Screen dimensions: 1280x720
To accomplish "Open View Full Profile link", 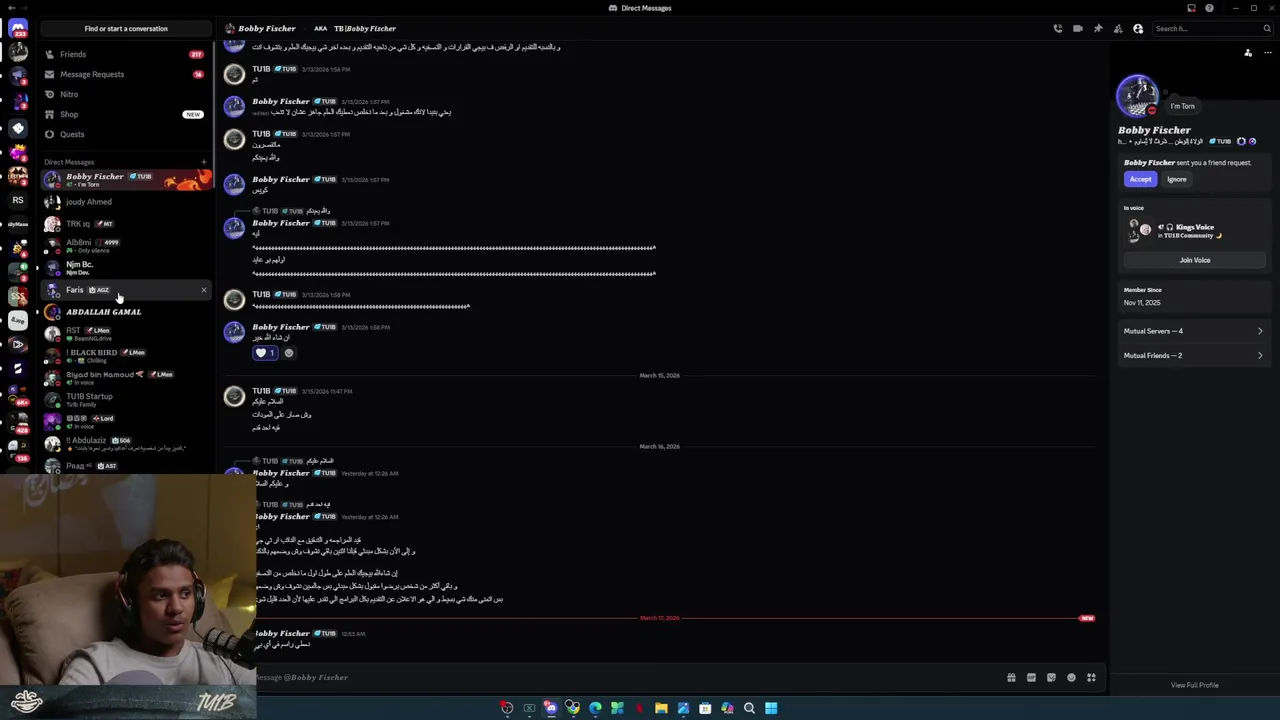I will point(1194,685).
